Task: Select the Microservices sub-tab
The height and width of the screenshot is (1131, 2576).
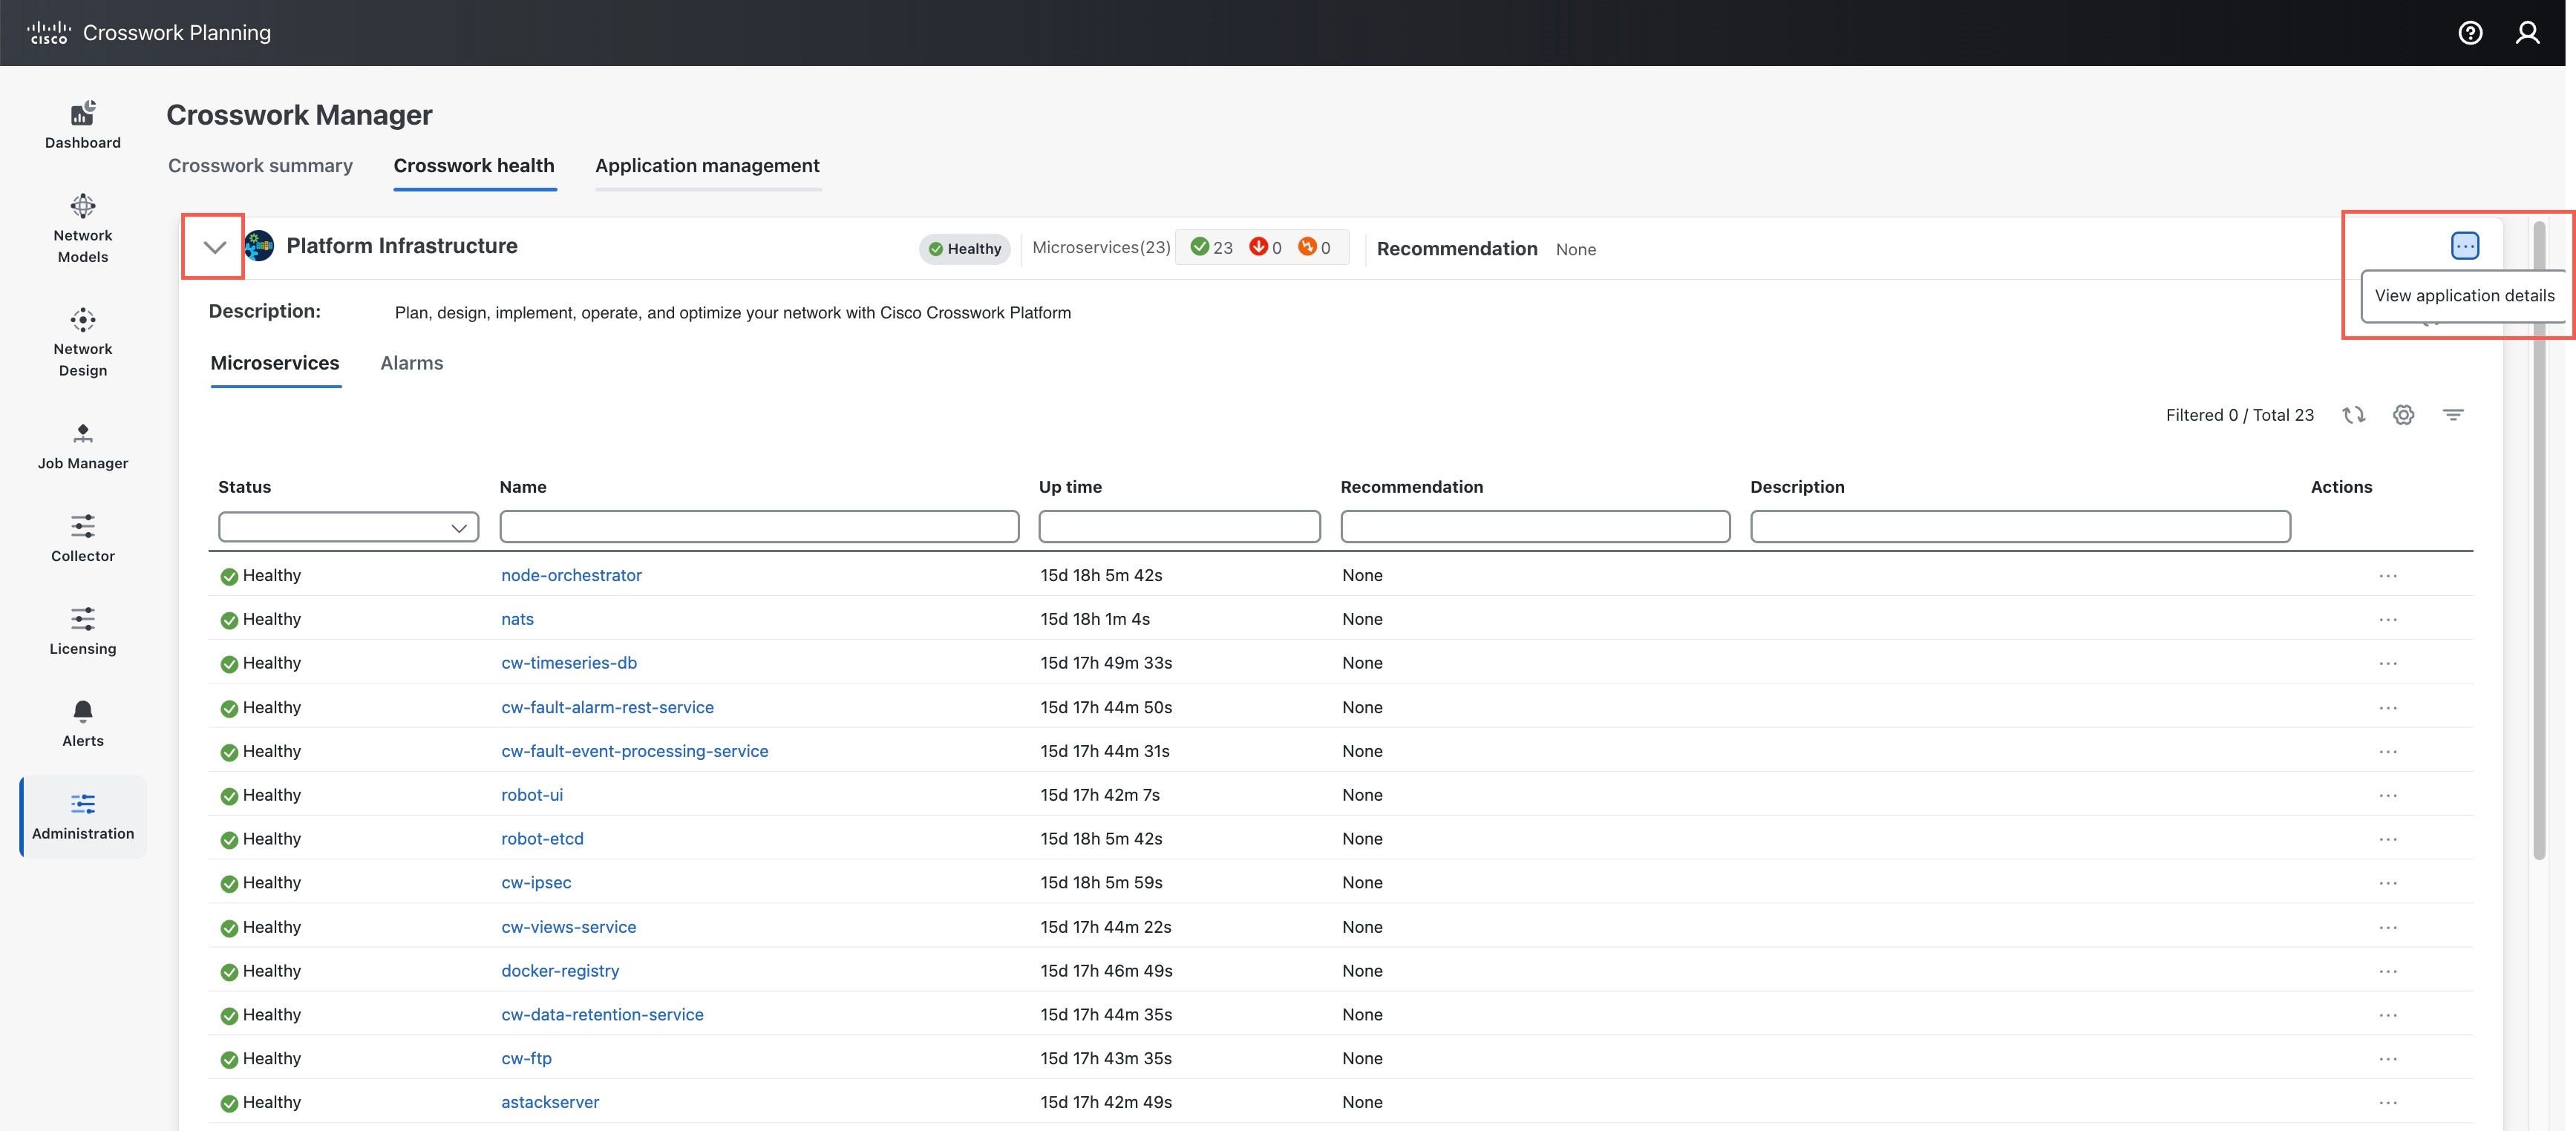Action: point(275,363)
